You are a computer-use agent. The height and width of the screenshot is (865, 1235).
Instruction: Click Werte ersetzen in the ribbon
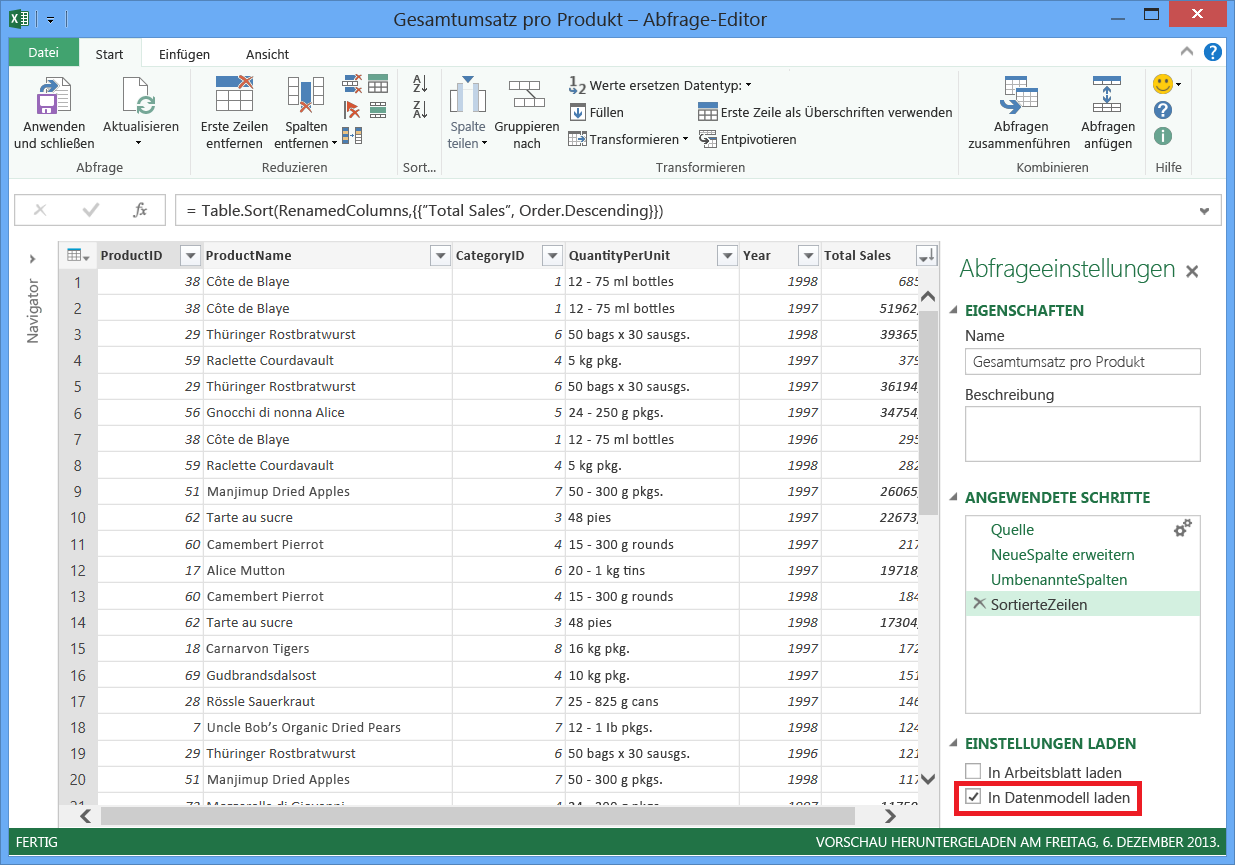tap(624, 86)
